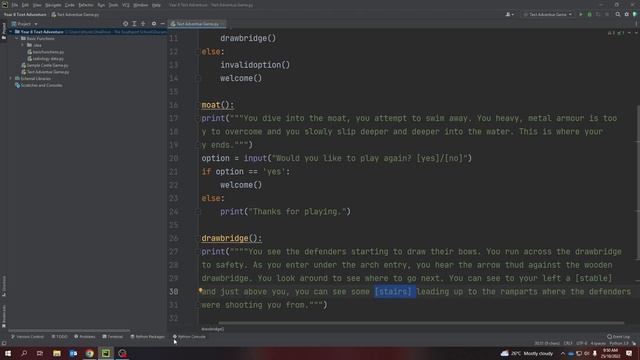This screenshot has height=360, width=640.
Task: Click the JetBrains toolbox icon at top-right
Action: (x=635, y=14)
